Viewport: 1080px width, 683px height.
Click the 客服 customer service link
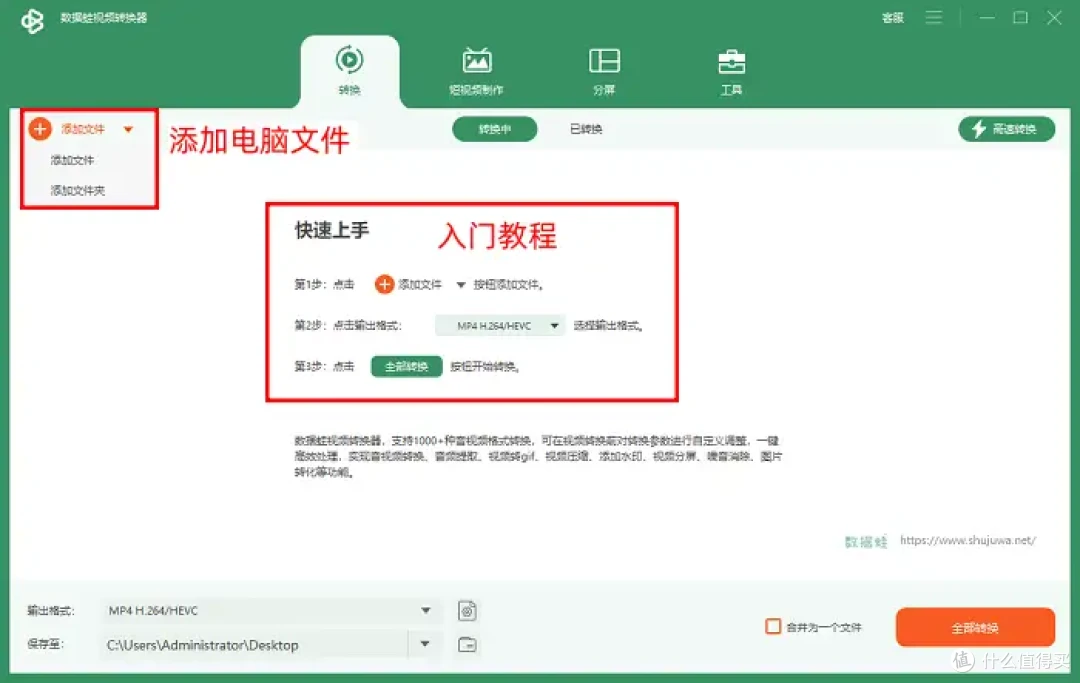893,18
